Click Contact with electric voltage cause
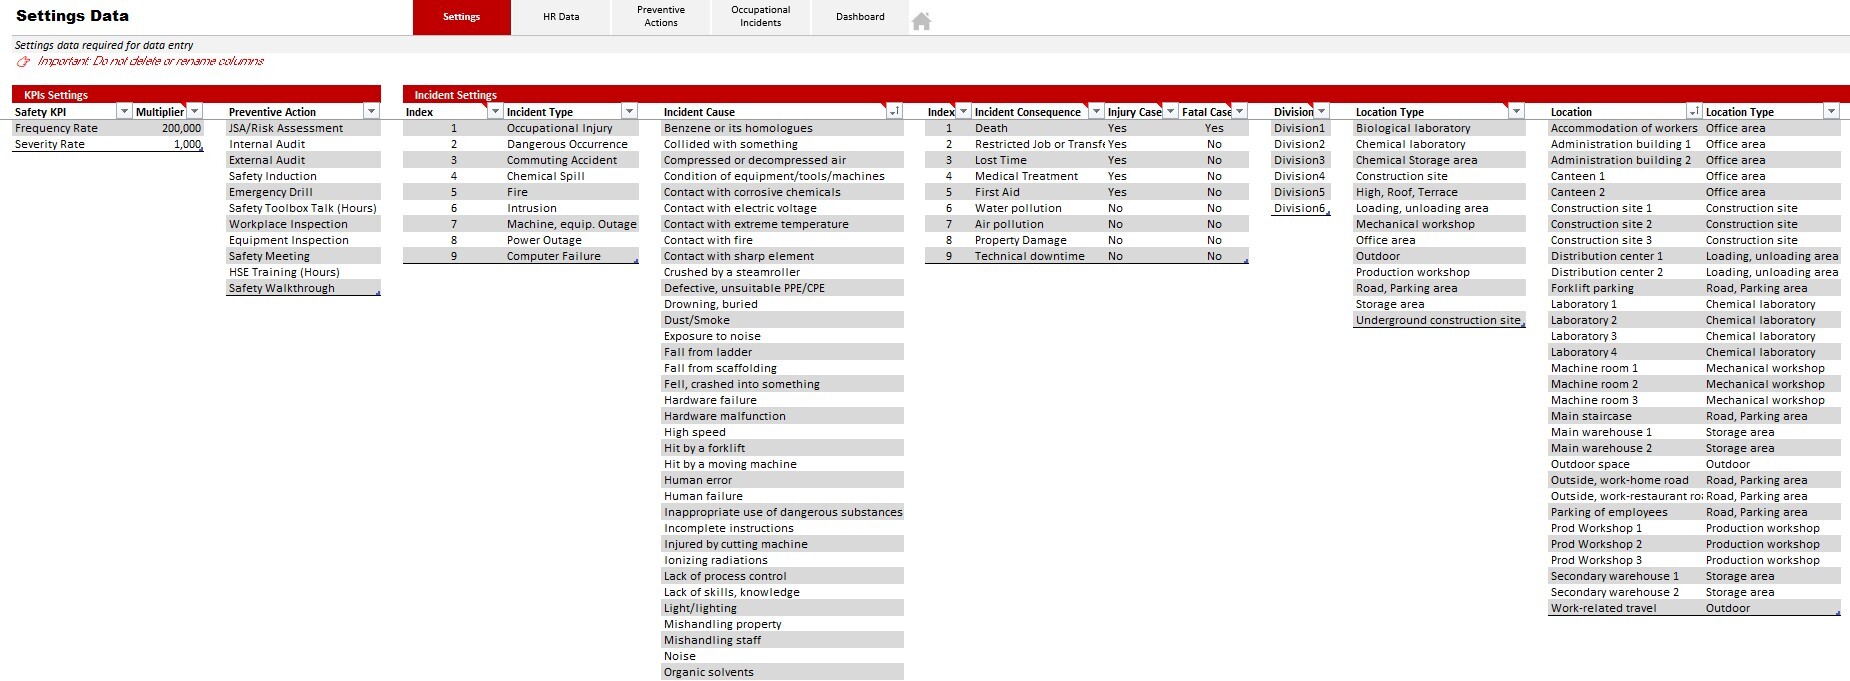Image resolution: width=1850 pixels, height=681 pixels. (x=782, y=208)
